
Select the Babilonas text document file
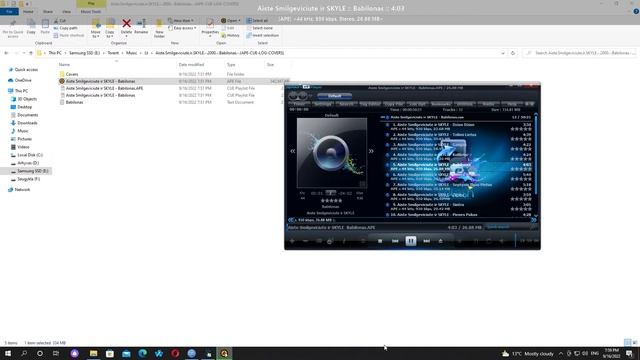74,102
